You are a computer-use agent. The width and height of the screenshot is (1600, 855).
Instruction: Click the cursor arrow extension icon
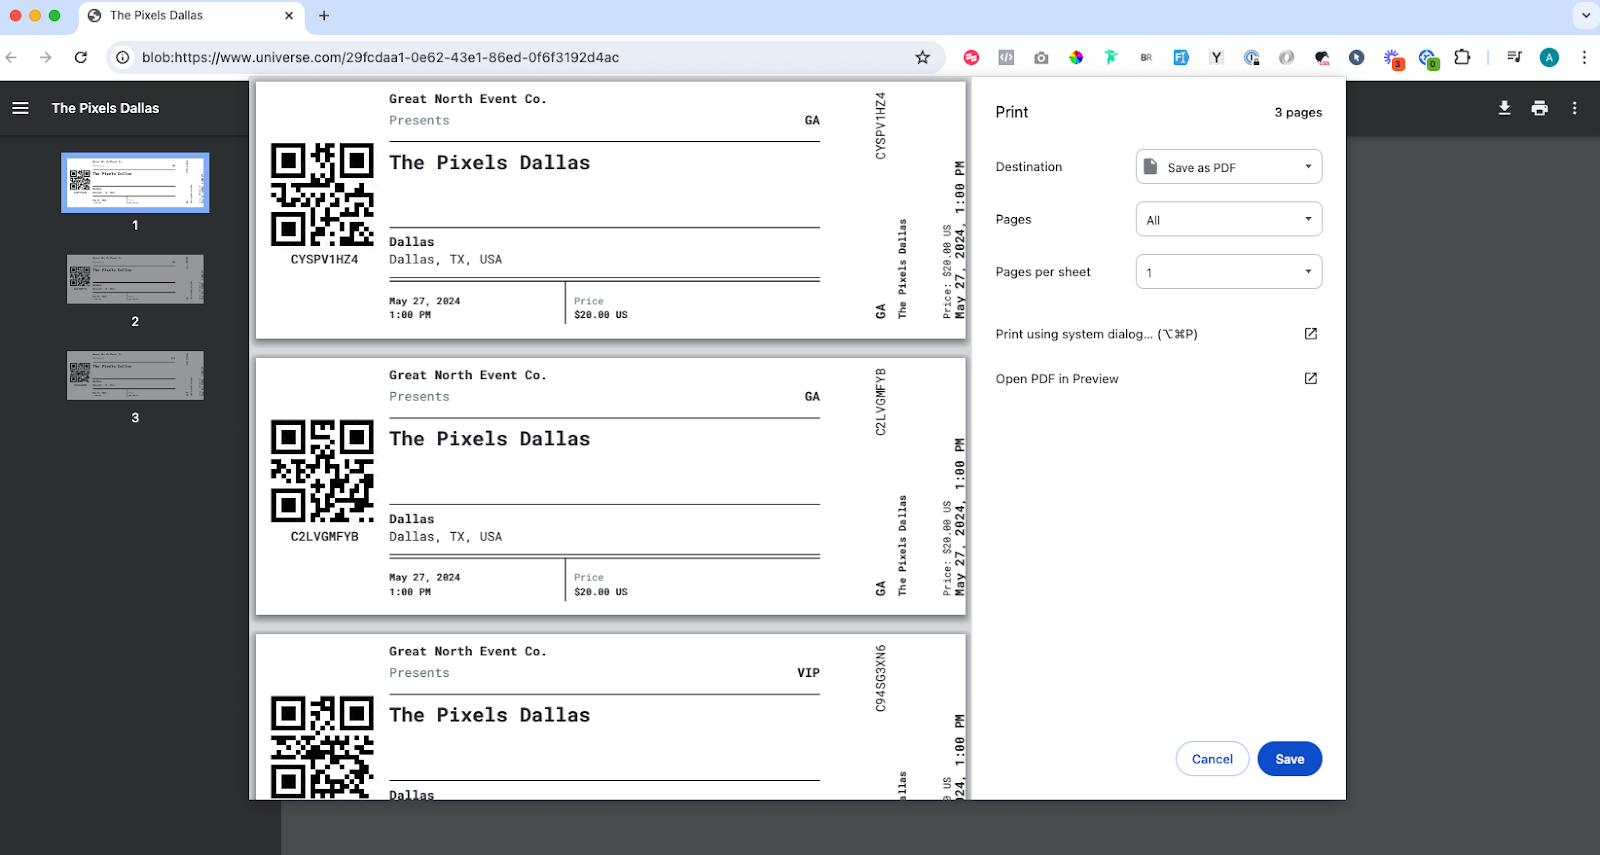[1356, 57]
